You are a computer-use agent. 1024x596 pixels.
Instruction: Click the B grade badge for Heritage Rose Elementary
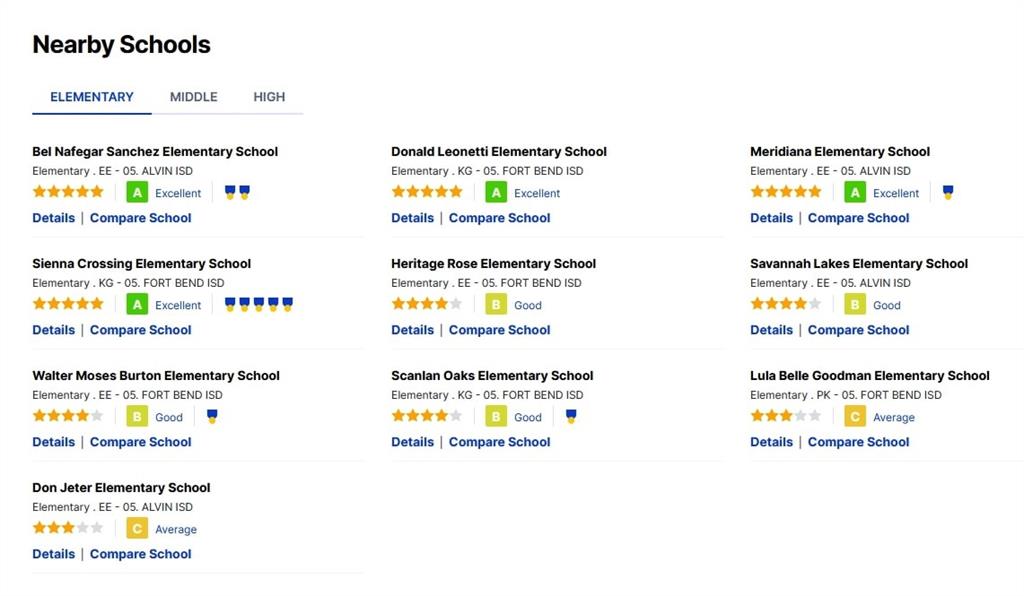pyautogui.click(x=496, y=305)
